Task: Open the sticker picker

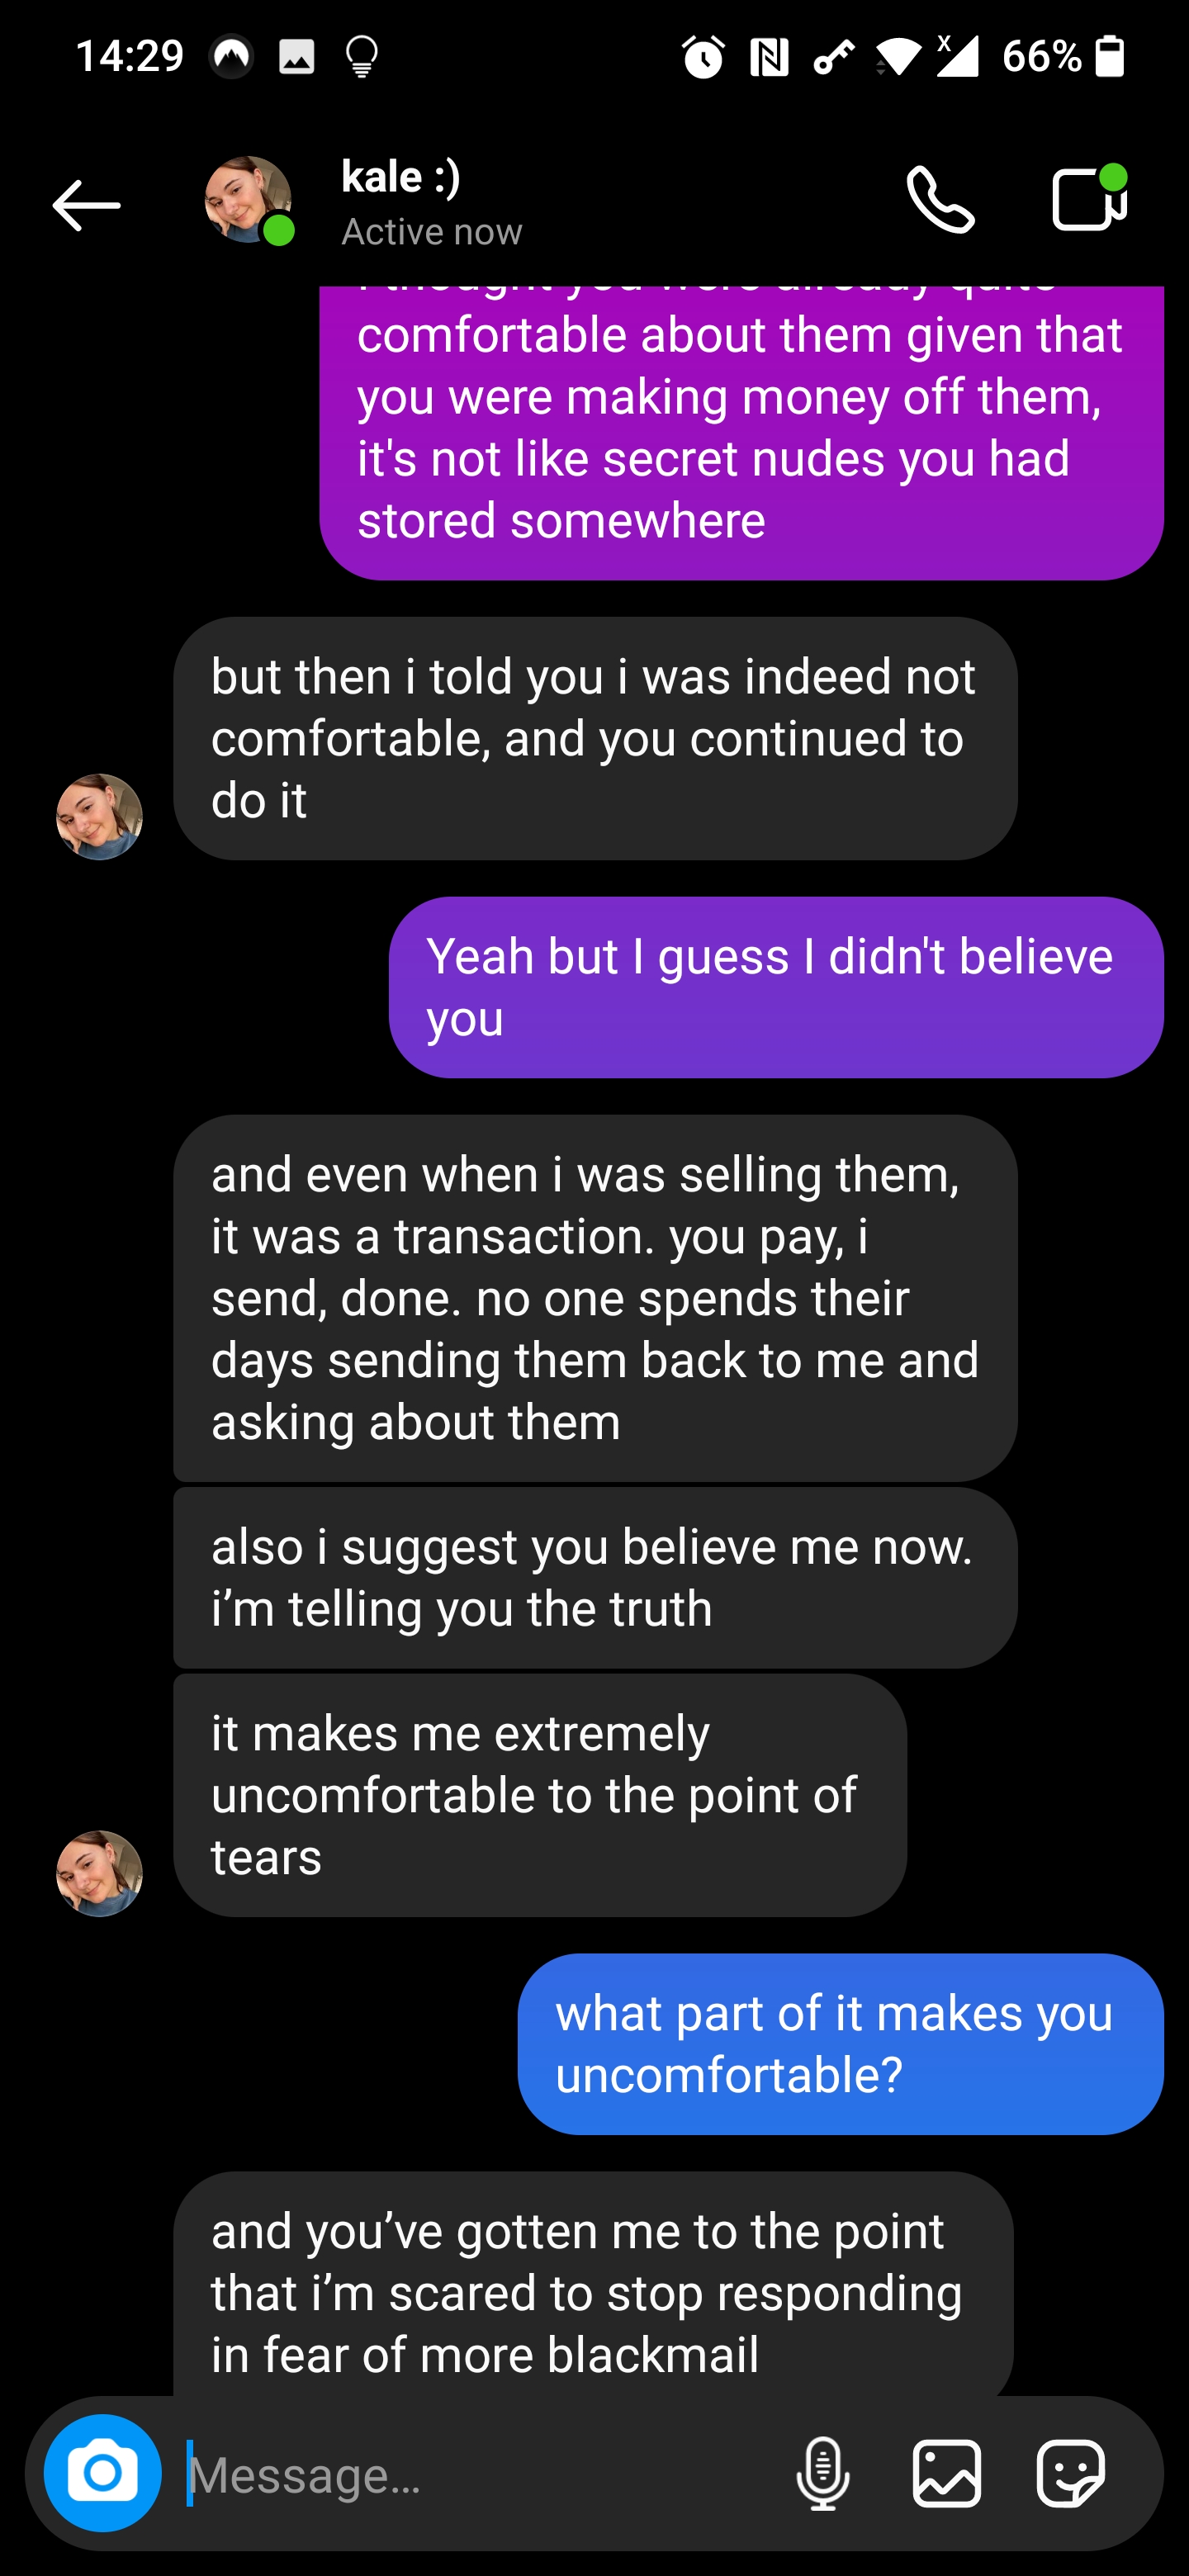Action: pyautogui.click(x=1070, y=2473)
